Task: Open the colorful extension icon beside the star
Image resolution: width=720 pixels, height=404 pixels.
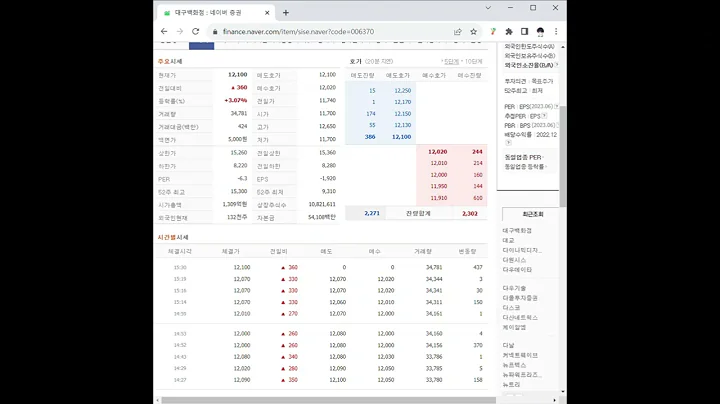Action: pos(493,32)
